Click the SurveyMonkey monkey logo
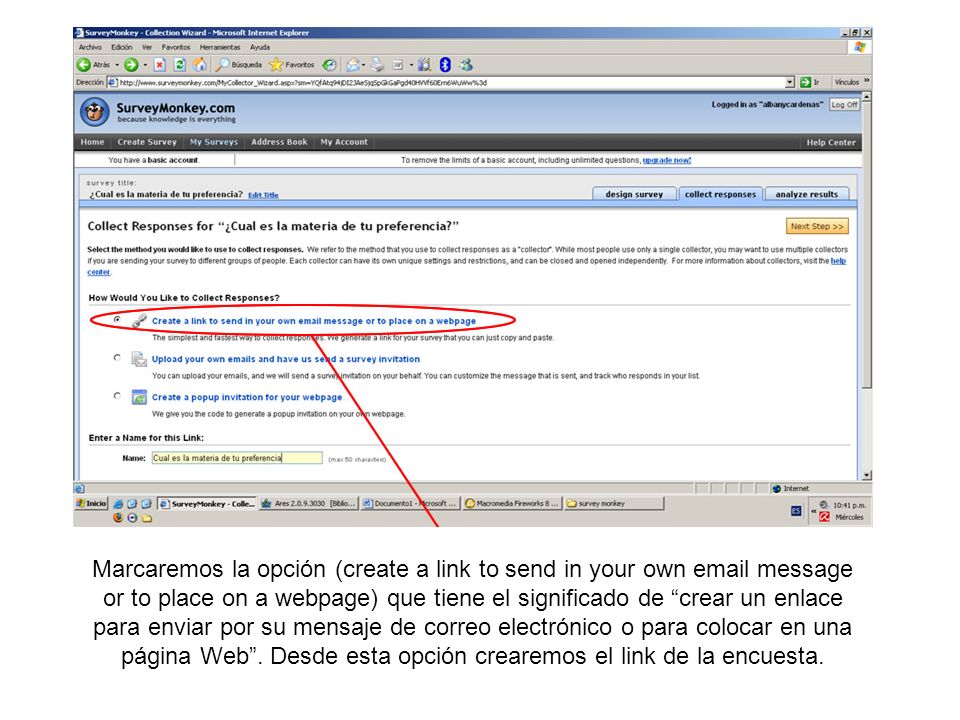Viewport: 960px width, 720px height. (x=95, y=112)
